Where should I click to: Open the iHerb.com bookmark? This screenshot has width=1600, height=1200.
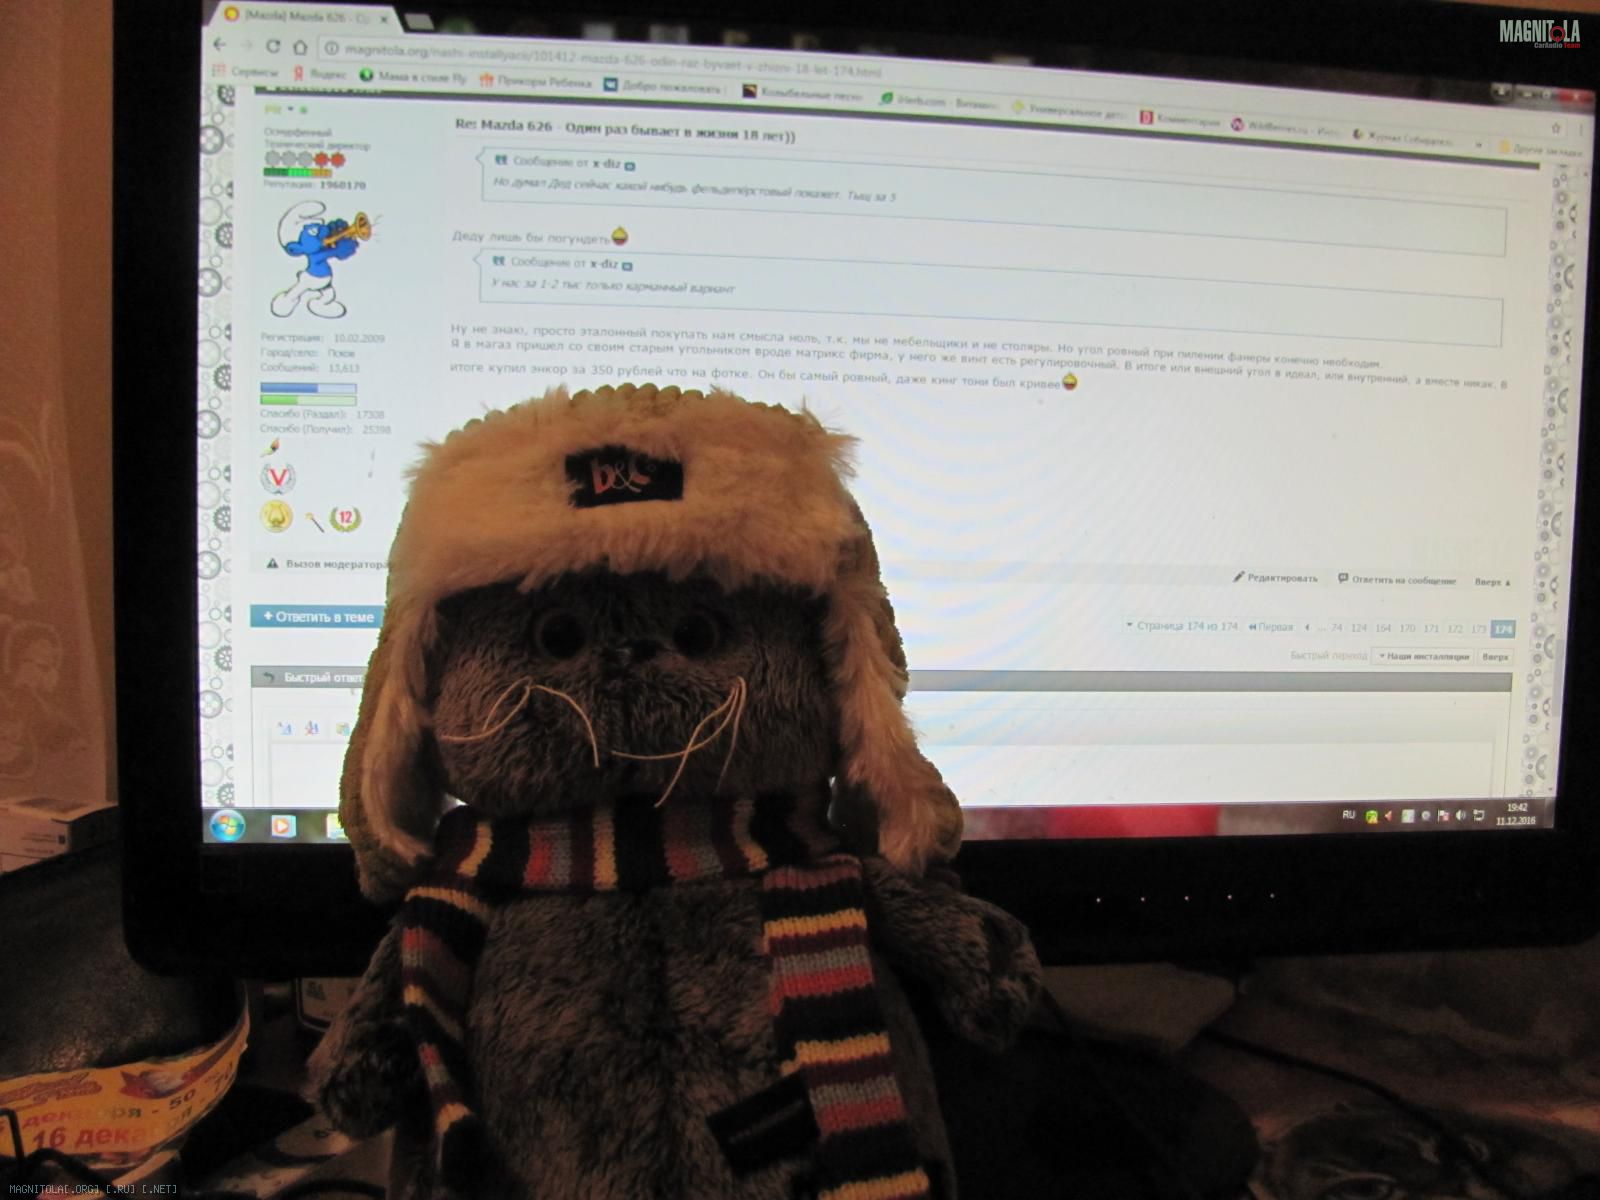[938, 102]
